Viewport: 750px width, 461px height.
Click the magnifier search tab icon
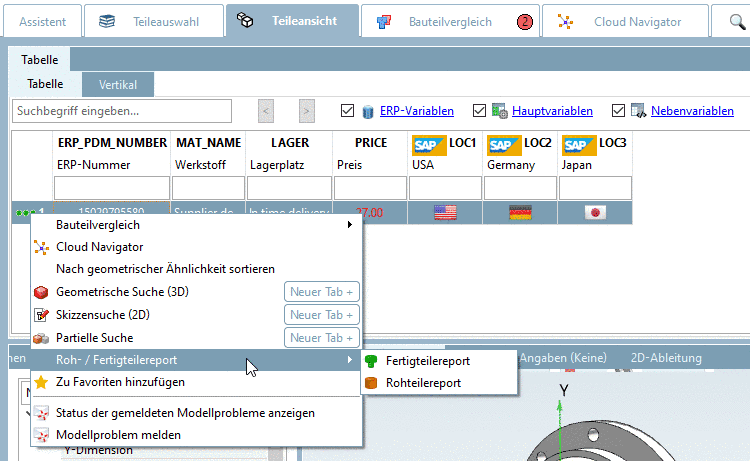coord(737,22)
